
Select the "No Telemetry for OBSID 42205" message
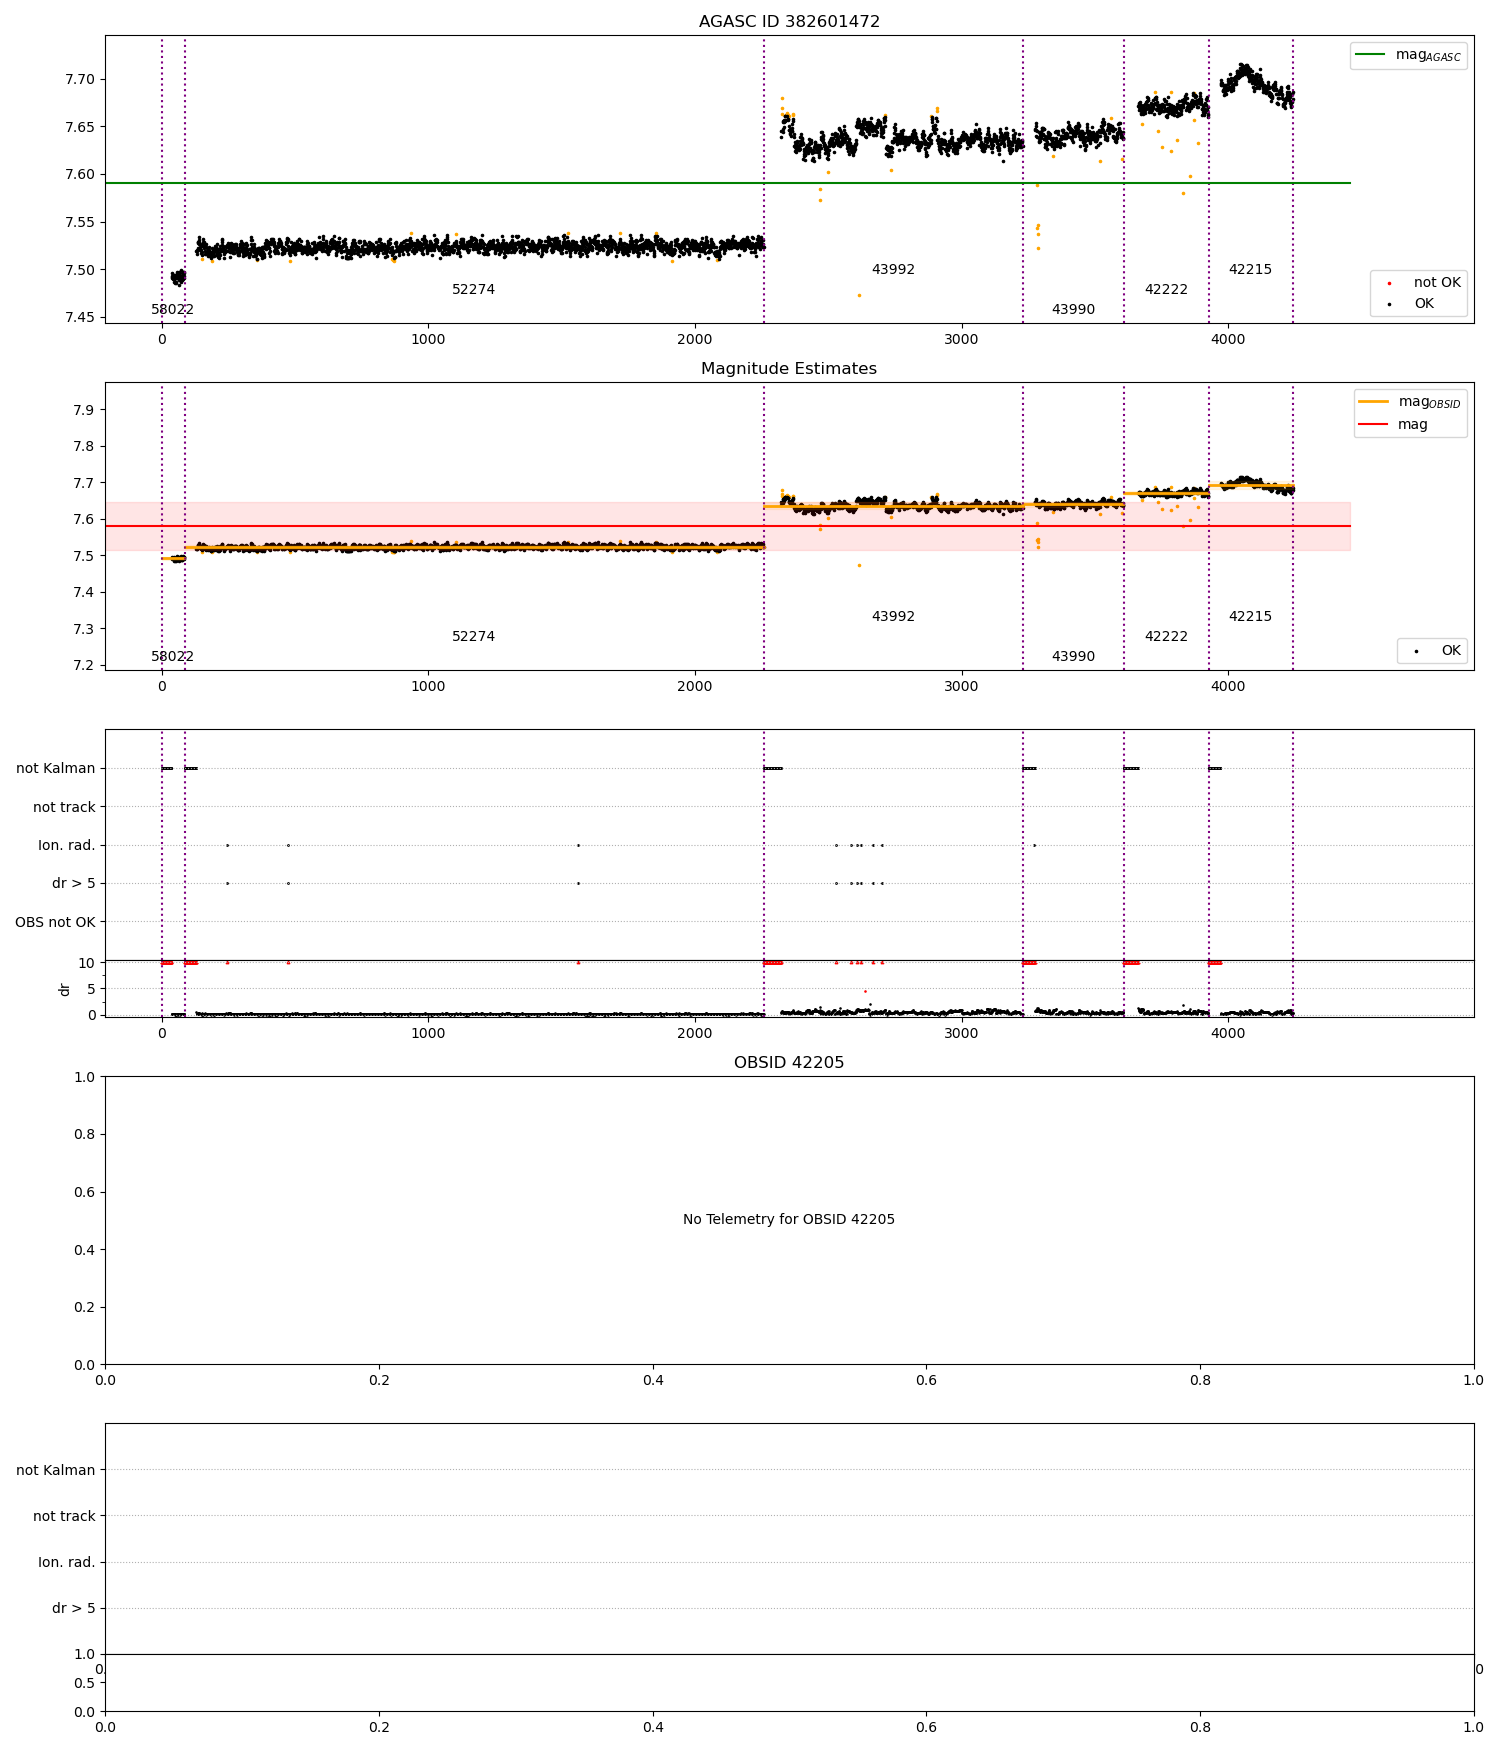pyautogui.click(x=789, y=1219)
